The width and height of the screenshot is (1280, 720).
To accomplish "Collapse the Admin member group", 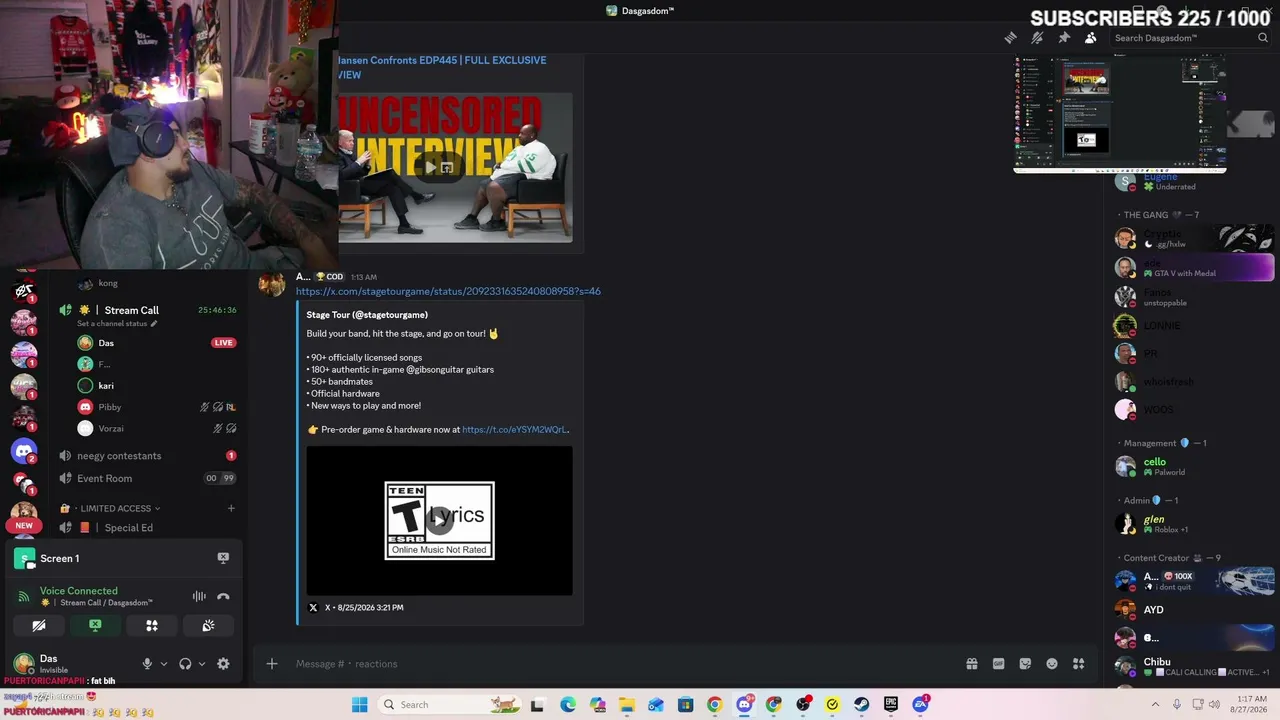I will tap(1150, 500).
